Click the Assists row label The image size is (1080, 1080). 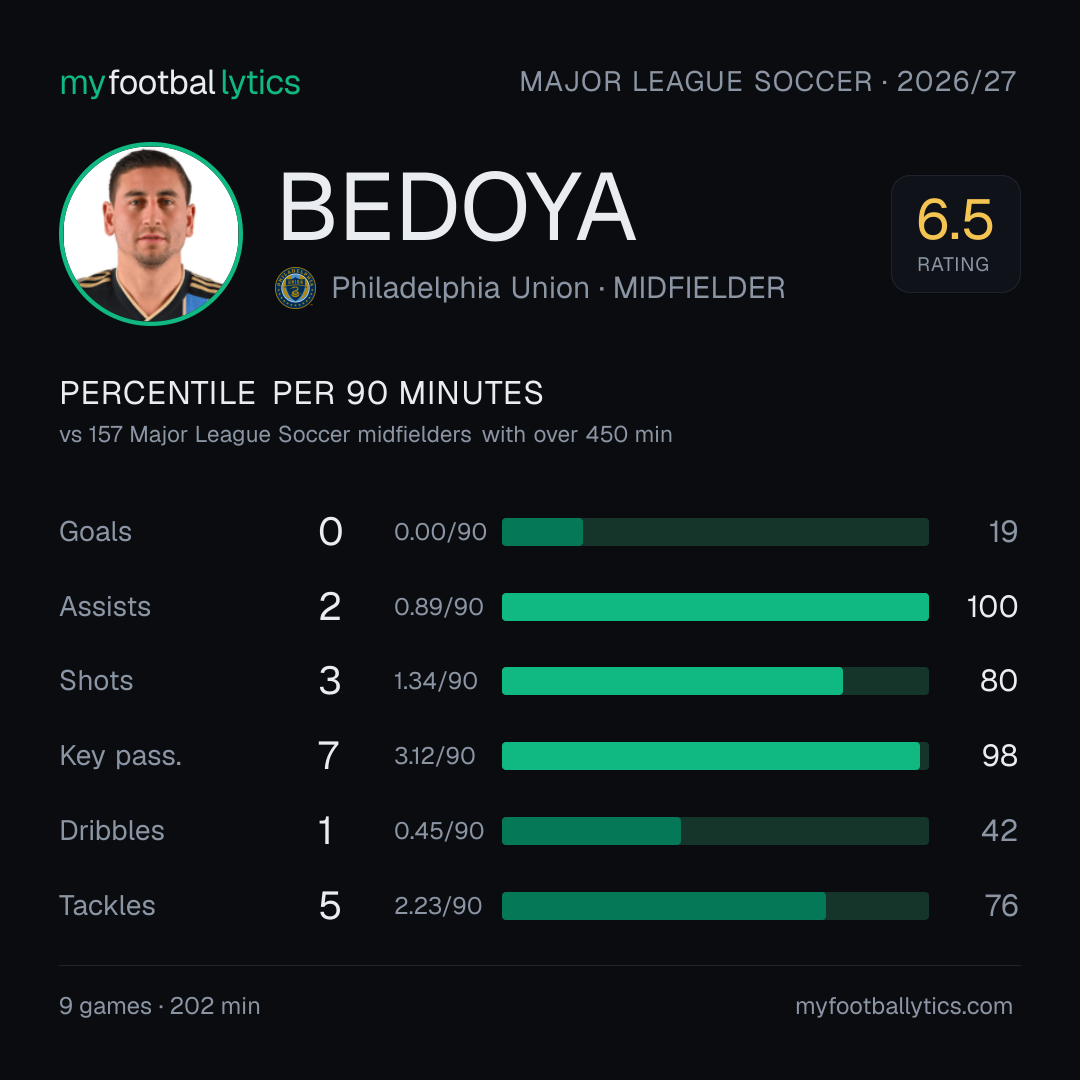click(x=105, y=607)
